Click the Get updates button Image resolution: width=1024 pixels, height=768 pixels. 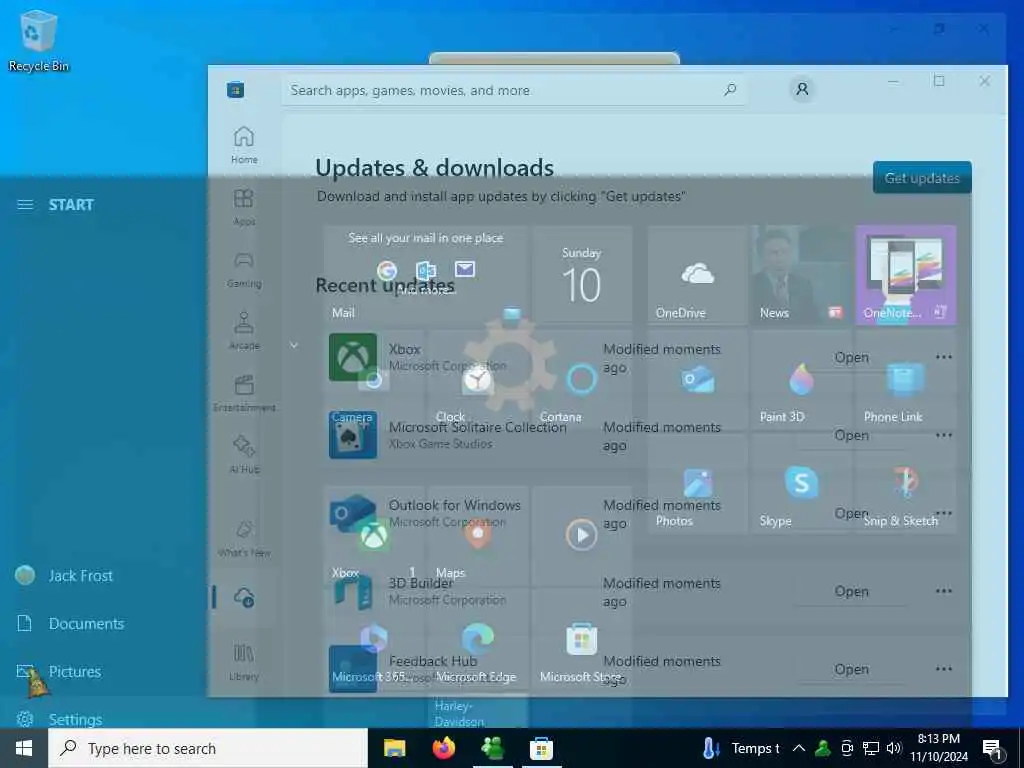921,178
